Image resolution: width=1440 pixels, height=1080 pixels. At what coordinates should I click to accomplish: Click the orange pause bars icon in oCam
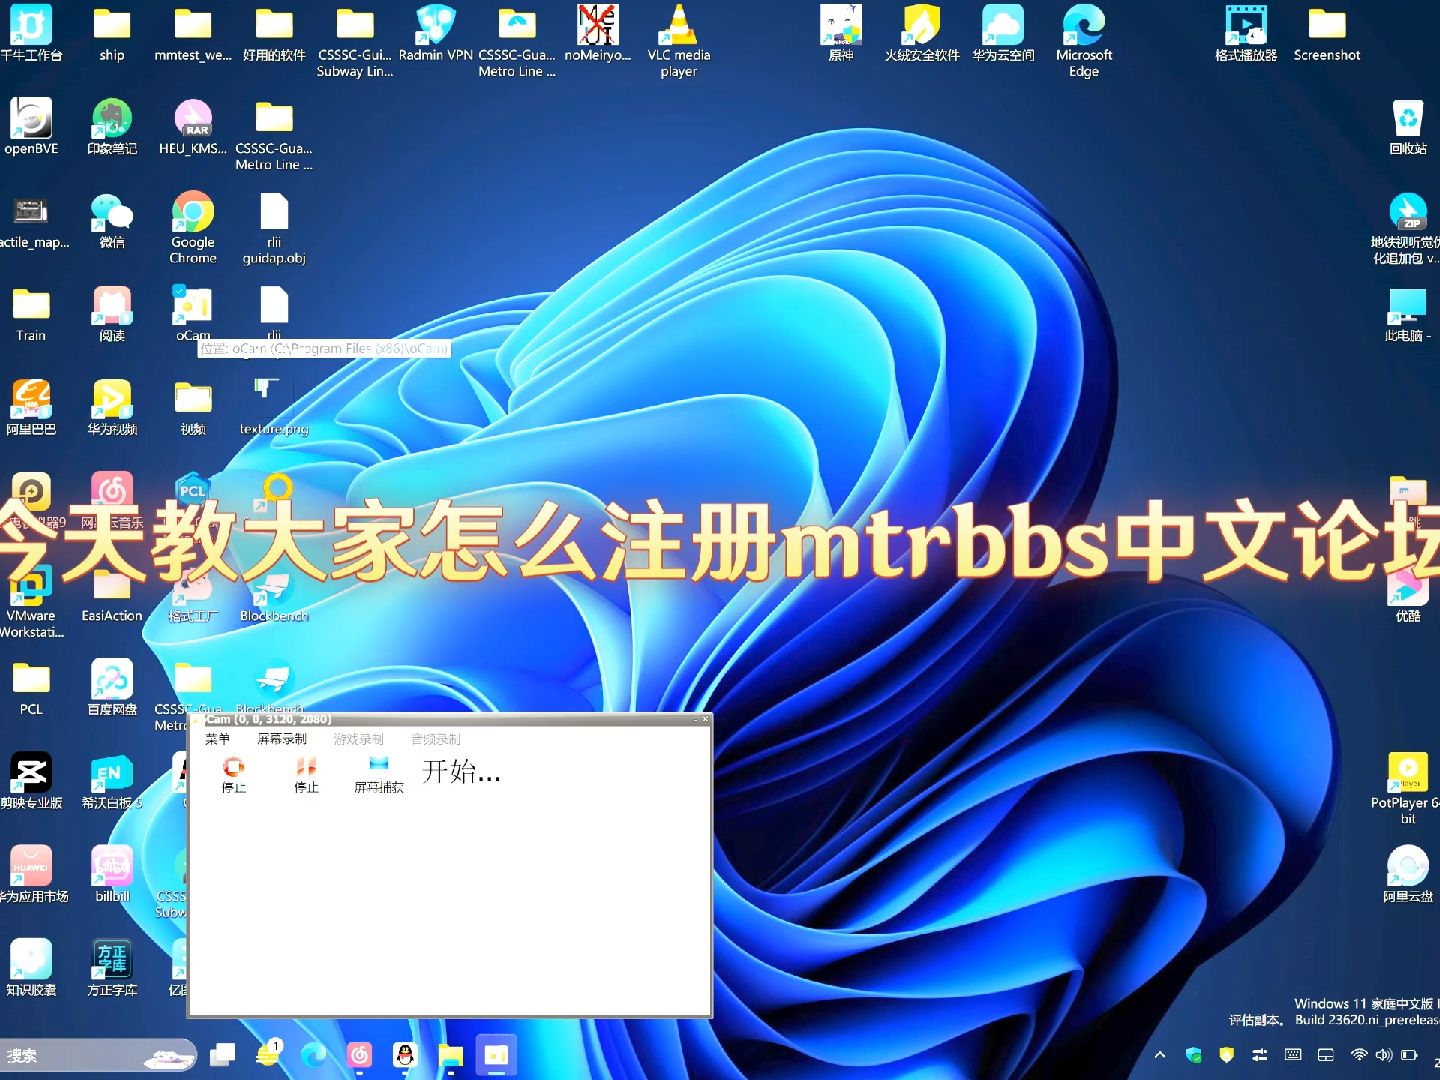tap(306, 767)
